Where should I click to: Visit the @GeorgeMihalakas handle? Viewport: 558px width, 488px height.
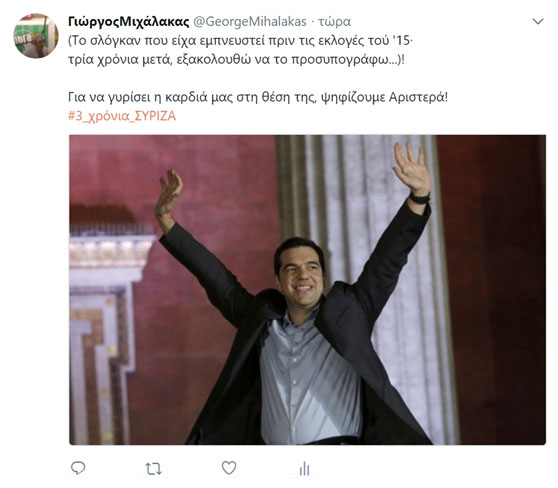(x=250, y=22)
